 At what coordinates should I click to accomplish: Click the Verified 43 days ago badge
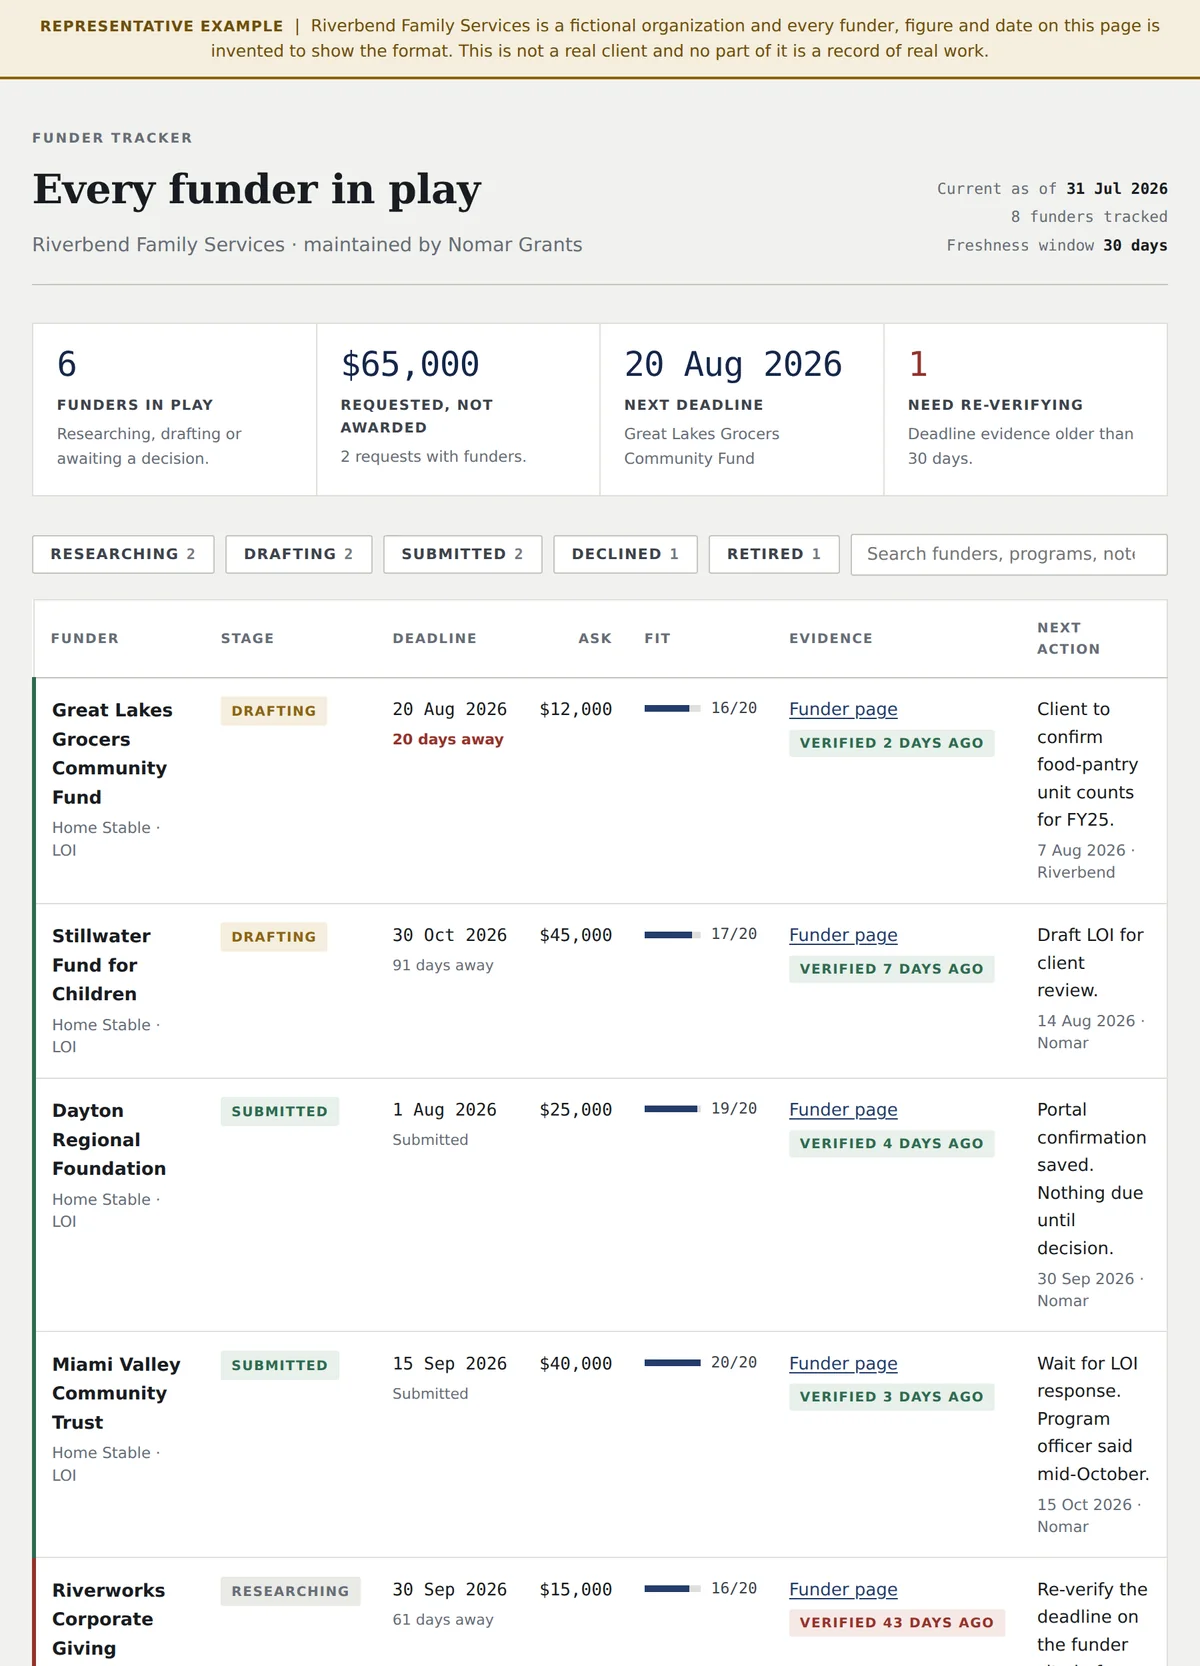pyautogui.click(x=897, y=1623)
